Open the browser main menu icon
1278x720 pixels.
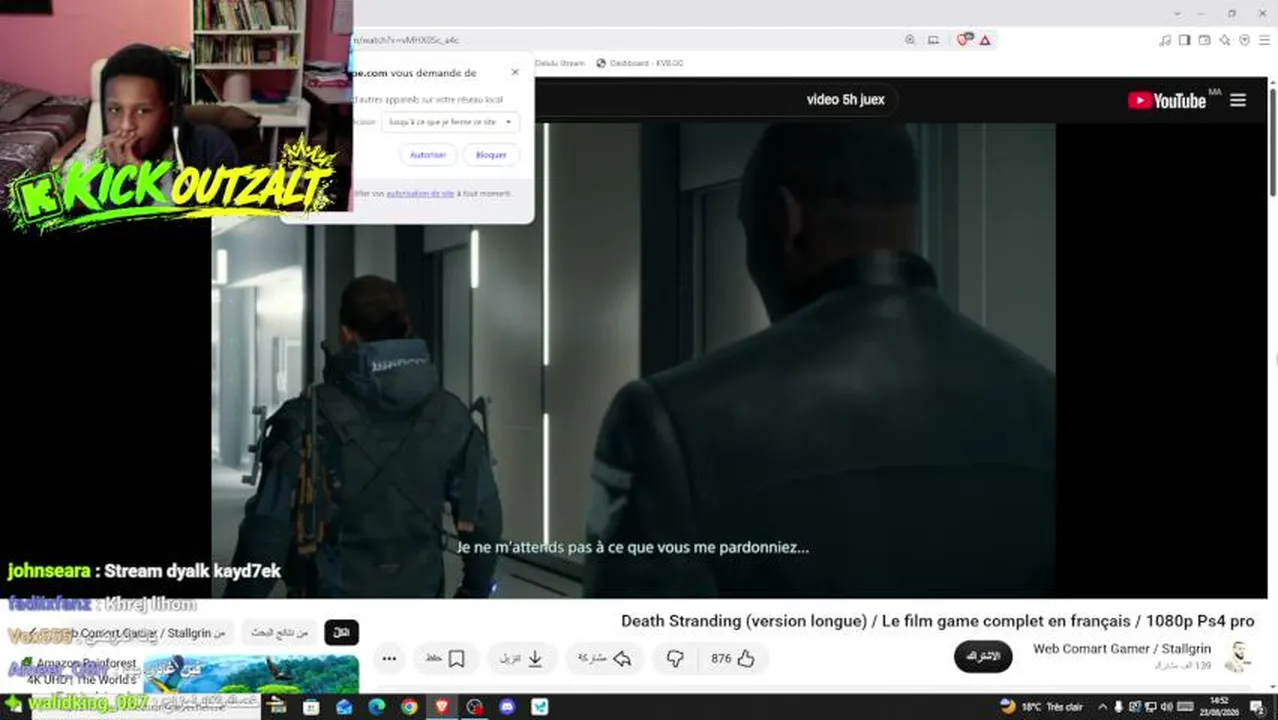coord(1265,40)
